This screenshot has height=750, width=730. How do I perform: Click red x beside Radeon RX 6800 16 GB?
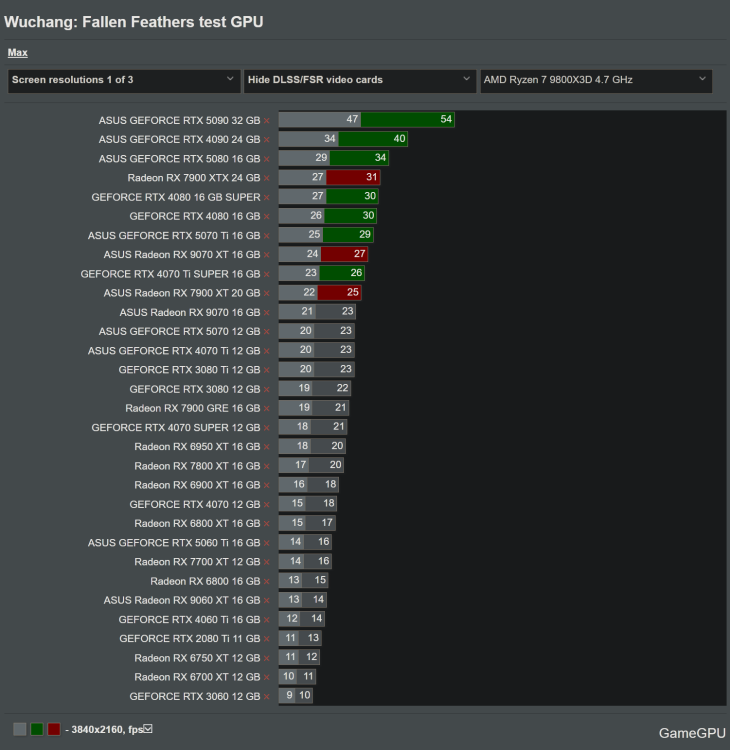tap(266, 582)
